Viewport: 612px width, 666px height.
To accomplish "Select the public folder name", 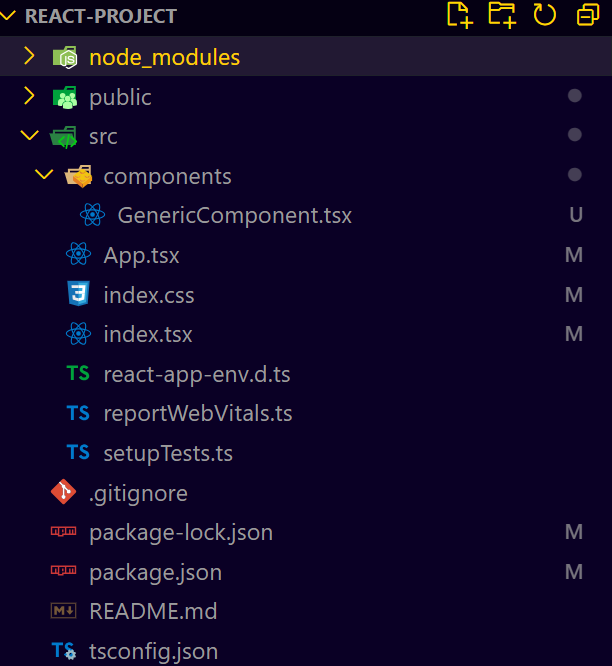I will coord(121,98).
